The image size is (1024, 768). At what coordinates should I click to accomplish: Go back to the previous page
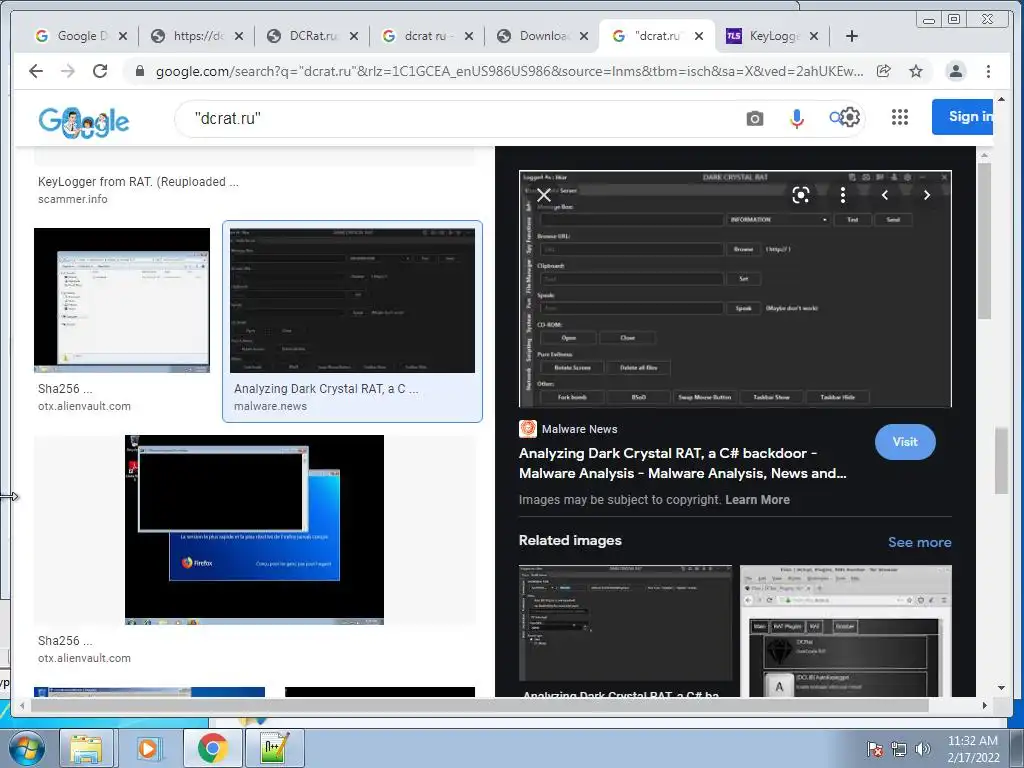tap(36, 71)
